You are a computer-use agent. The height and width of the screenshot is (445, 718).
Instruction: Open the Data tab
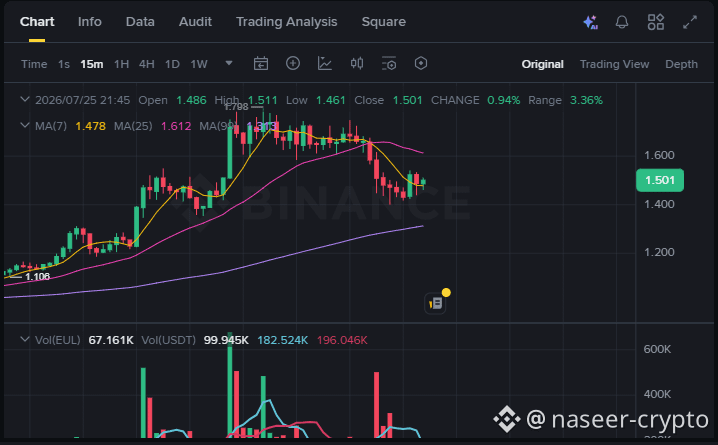tap(140, 22)
